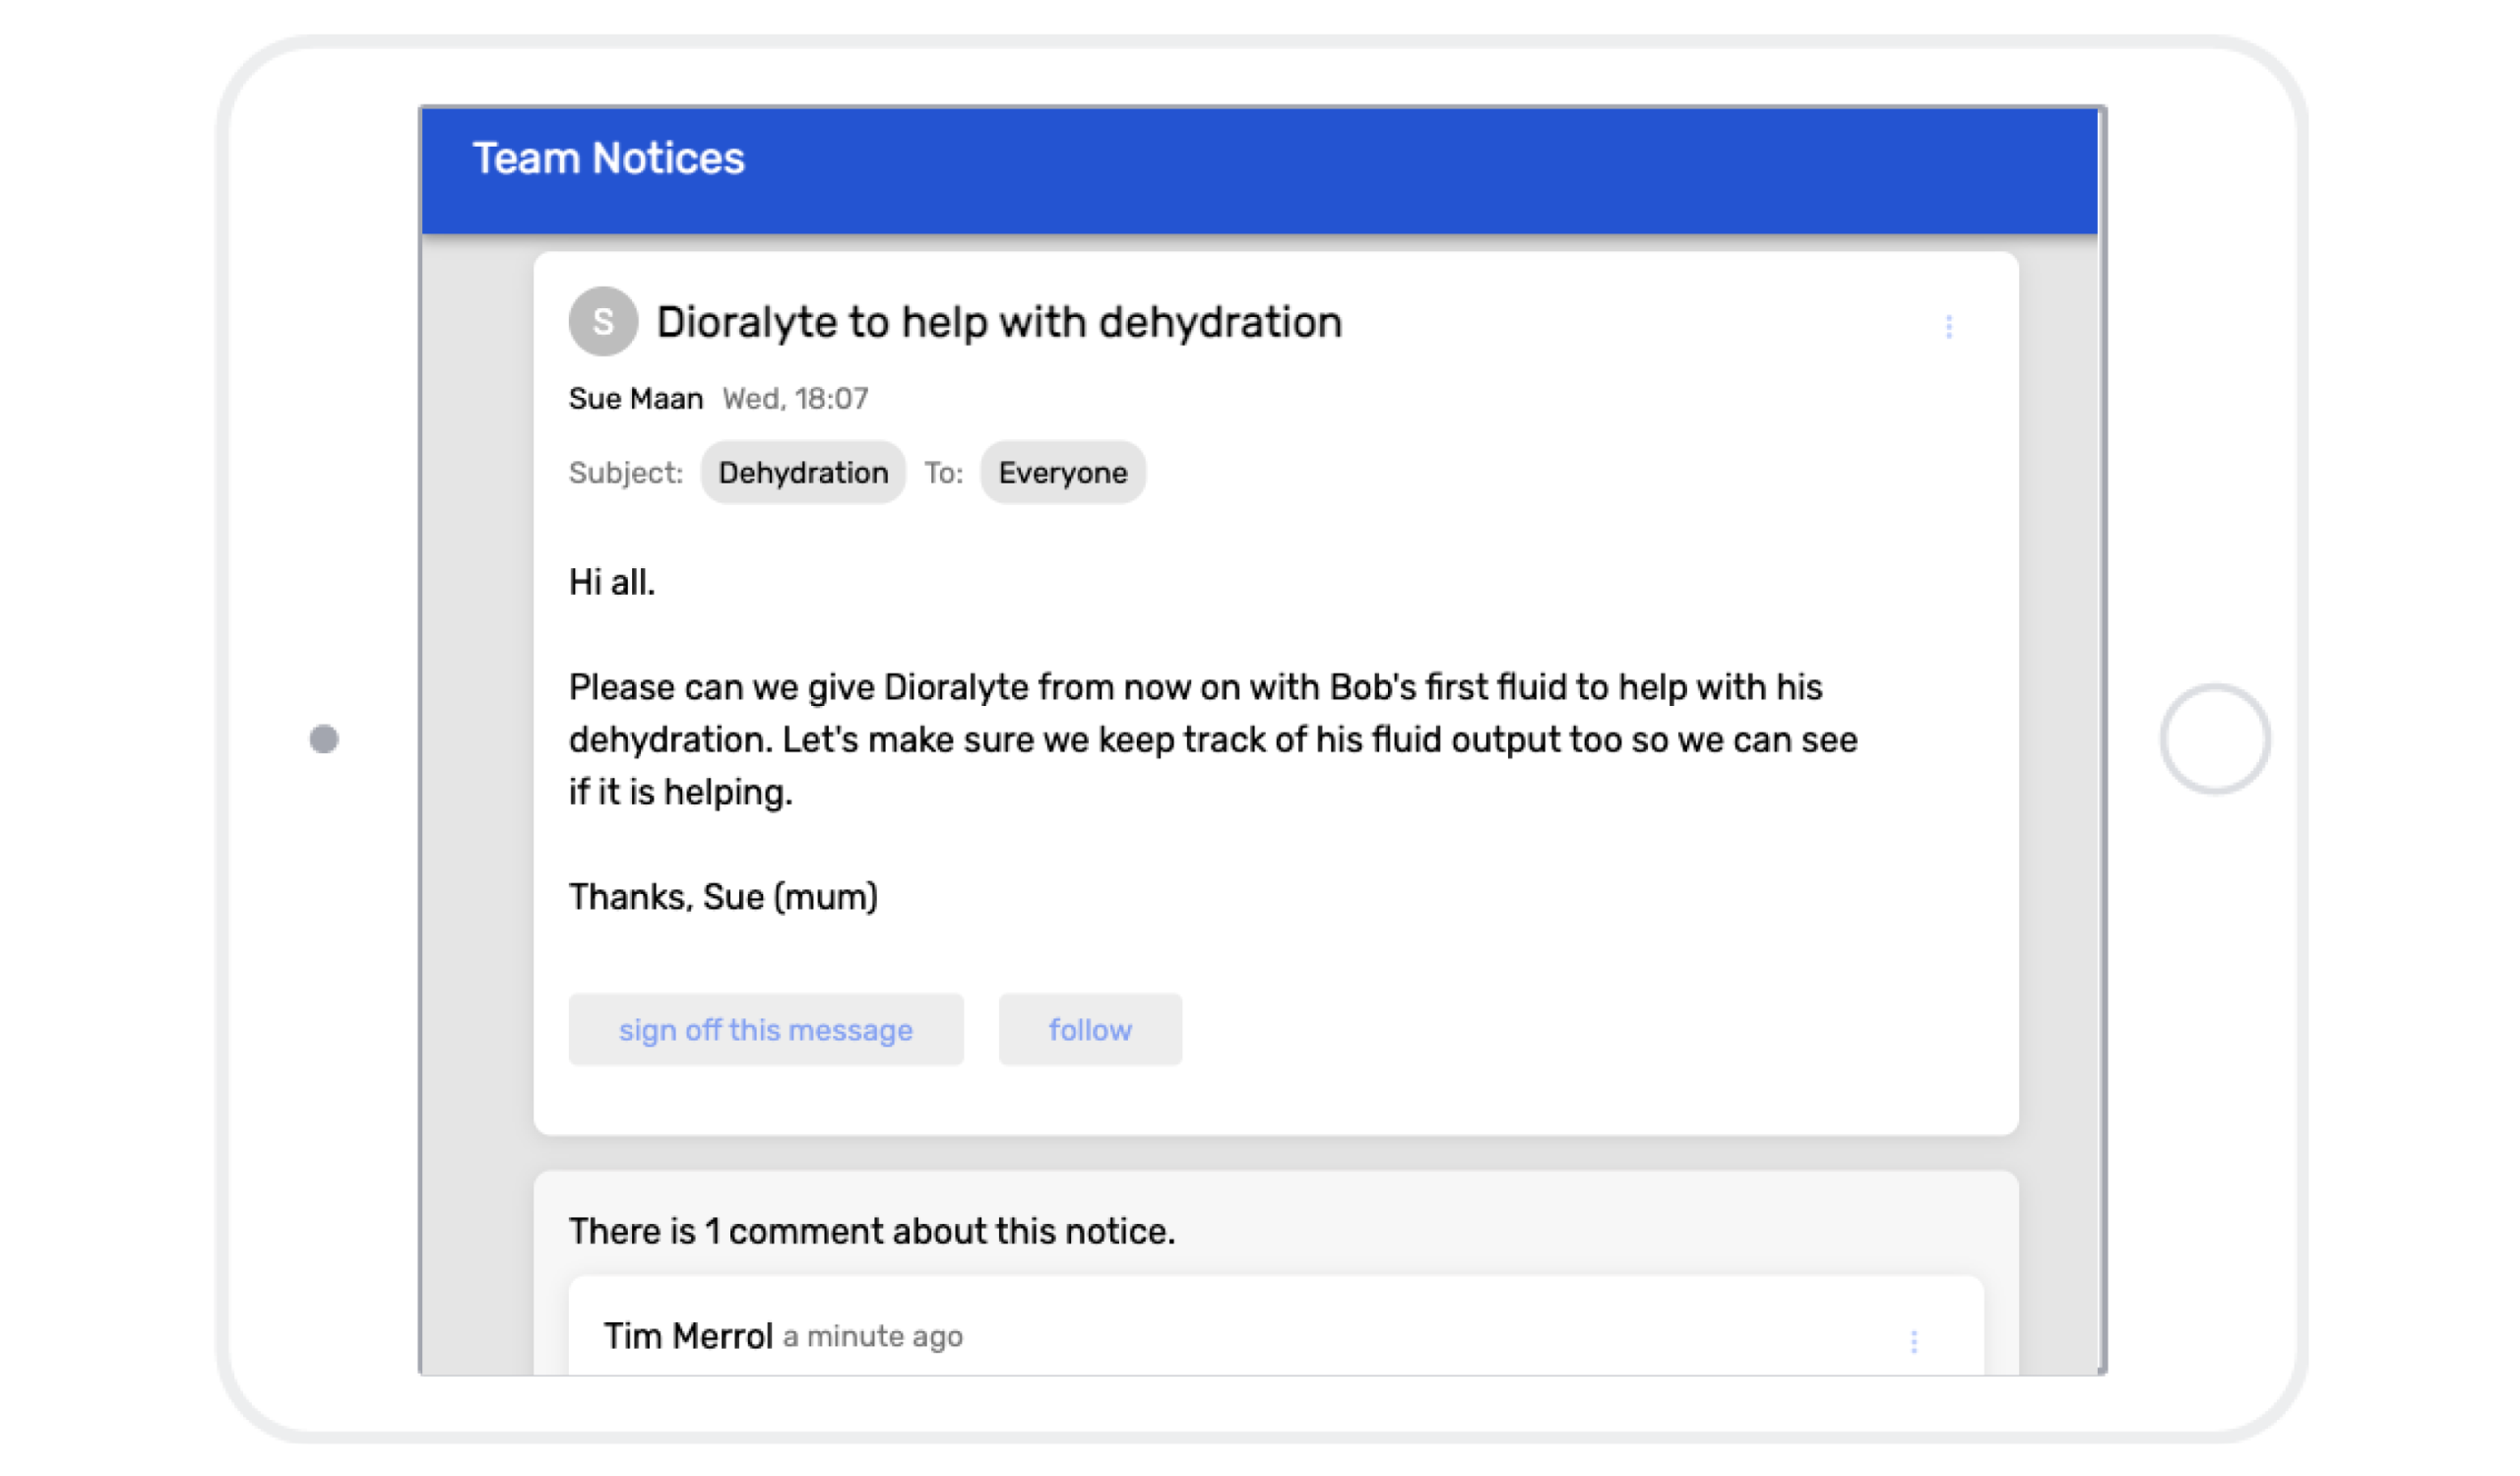Select the Dehydration subject chip
This screenshot has width=2520, height=1476.
803,472
